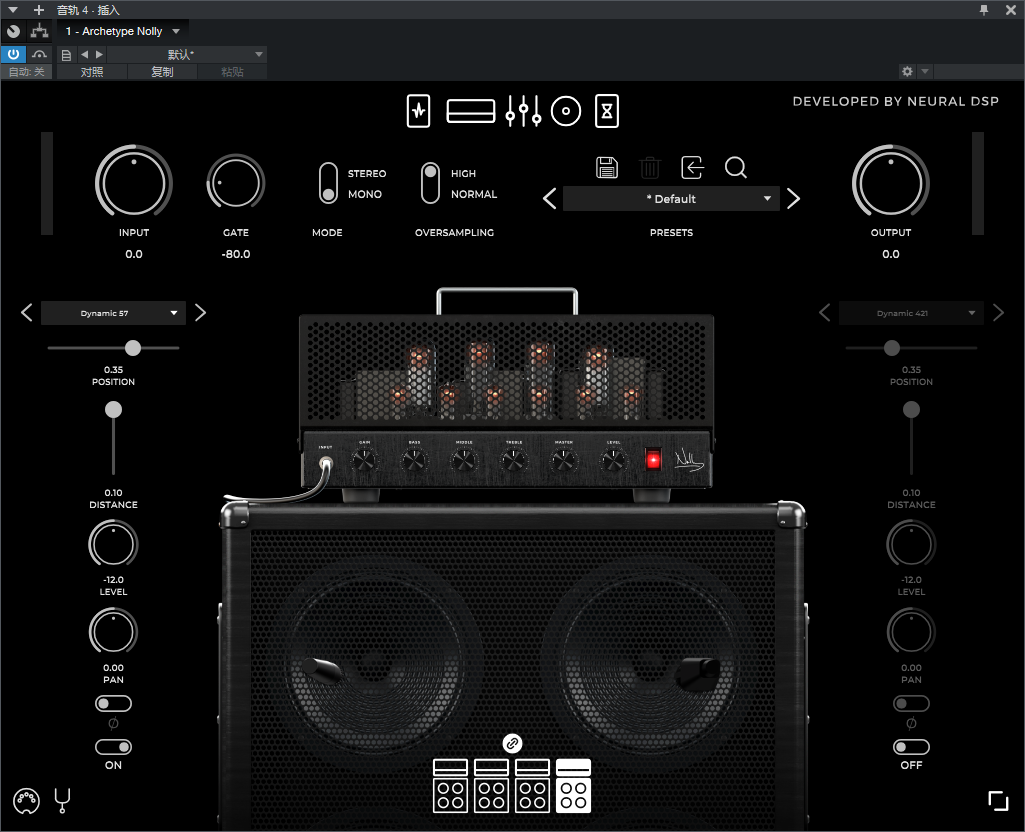Viewport: 1025px width, 832px height.
Task: Flip the red amp power switch
Action: [653, 459]
